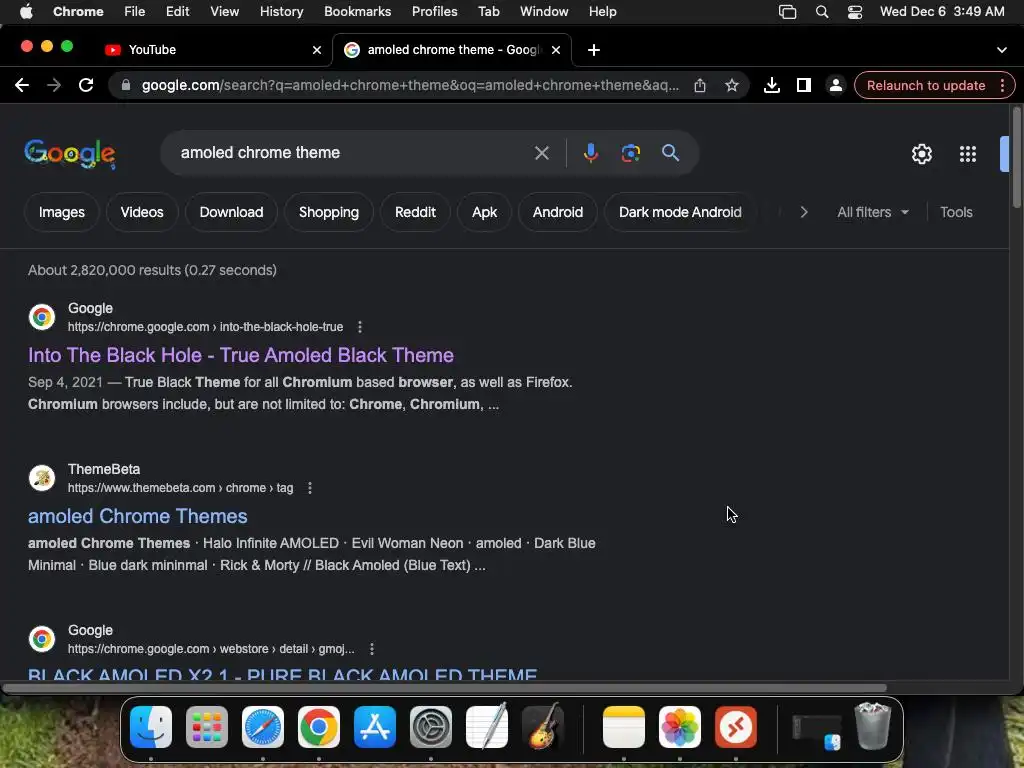Open macOS Control Center icon

click(x=855, y=12)
